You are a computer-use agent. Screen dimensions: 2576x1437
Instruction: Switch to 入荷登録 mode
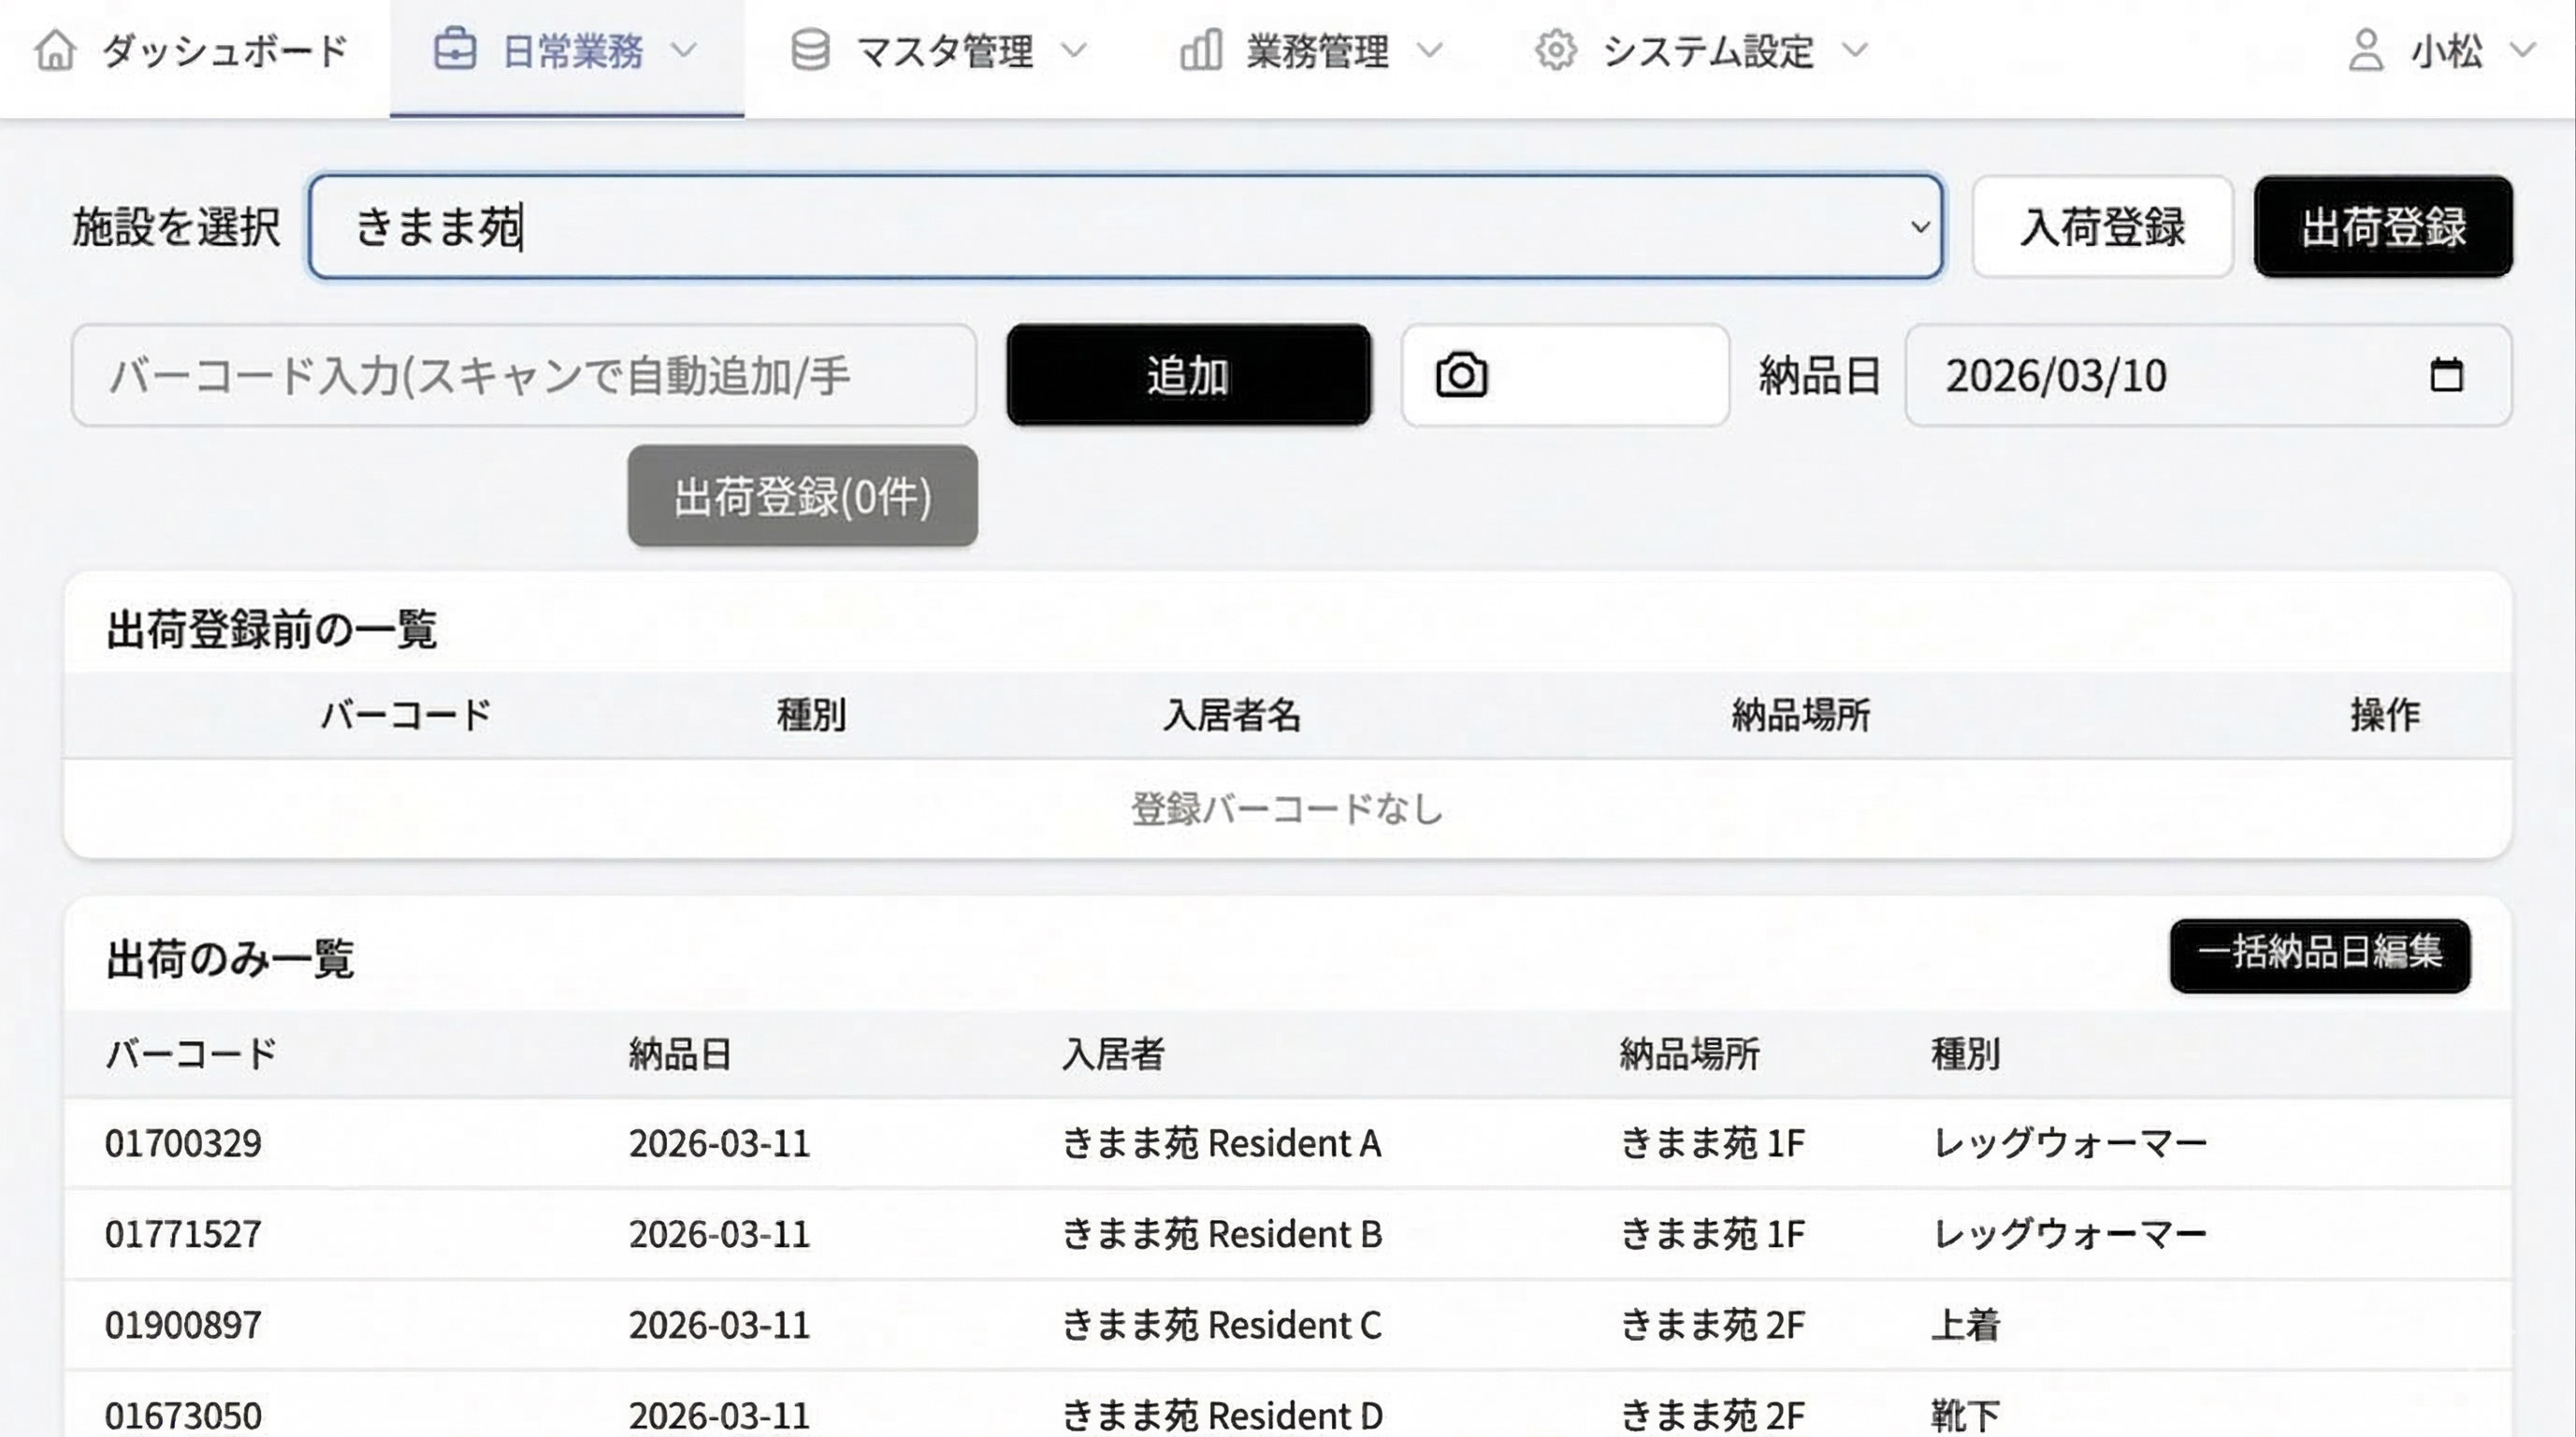click(x=2102, y=227)
